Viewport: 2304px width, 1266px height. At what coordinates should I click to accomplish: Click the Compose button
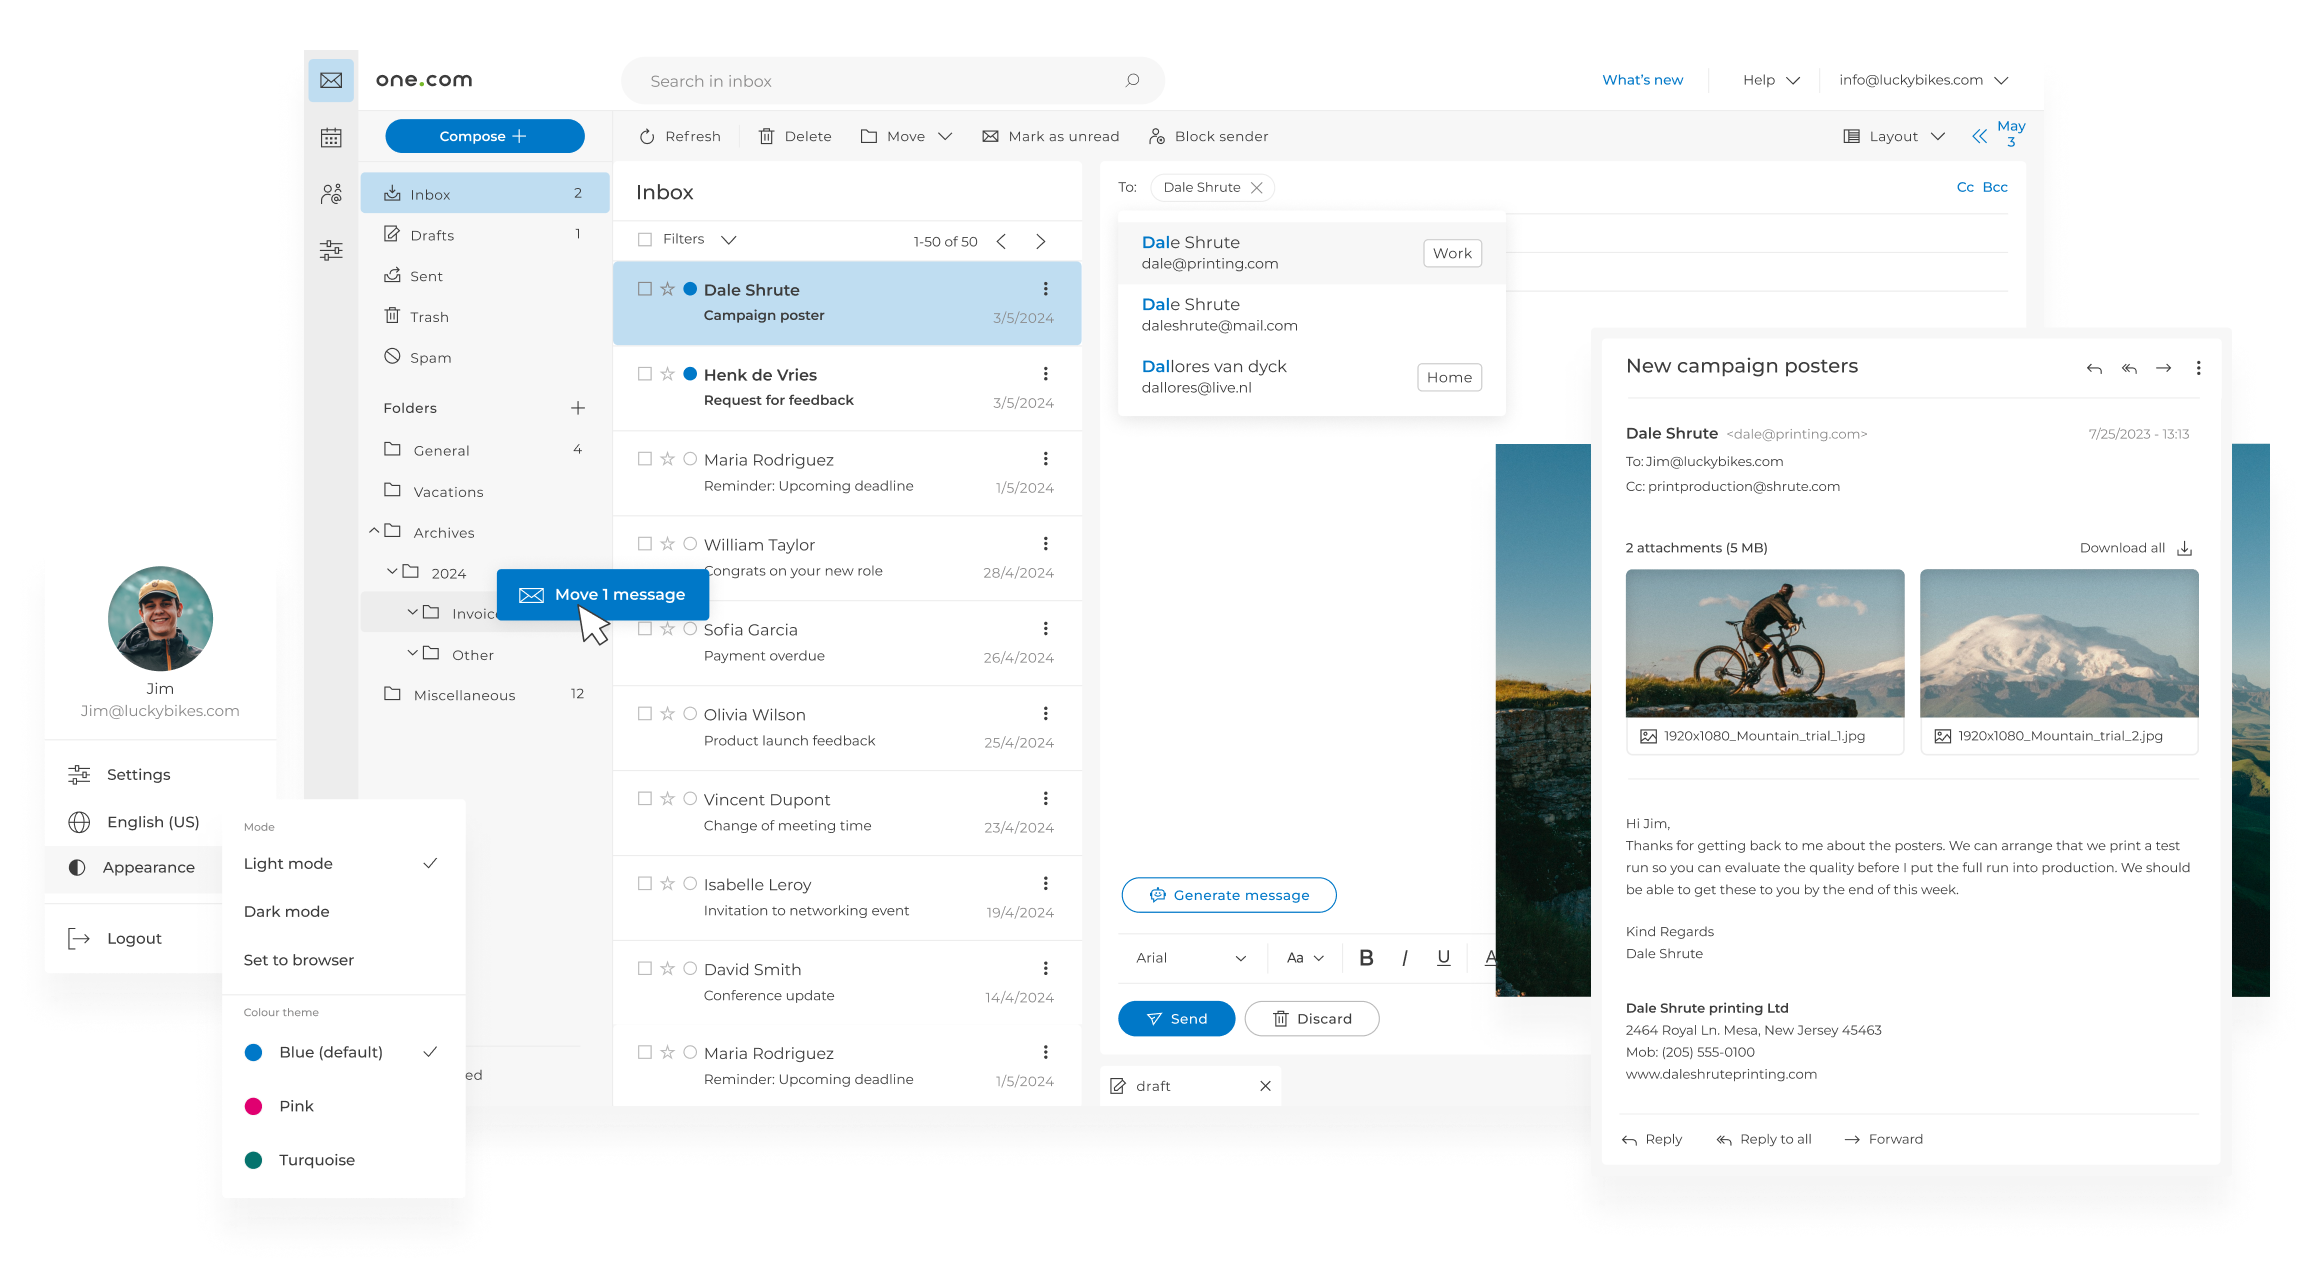tap(480, 137)
